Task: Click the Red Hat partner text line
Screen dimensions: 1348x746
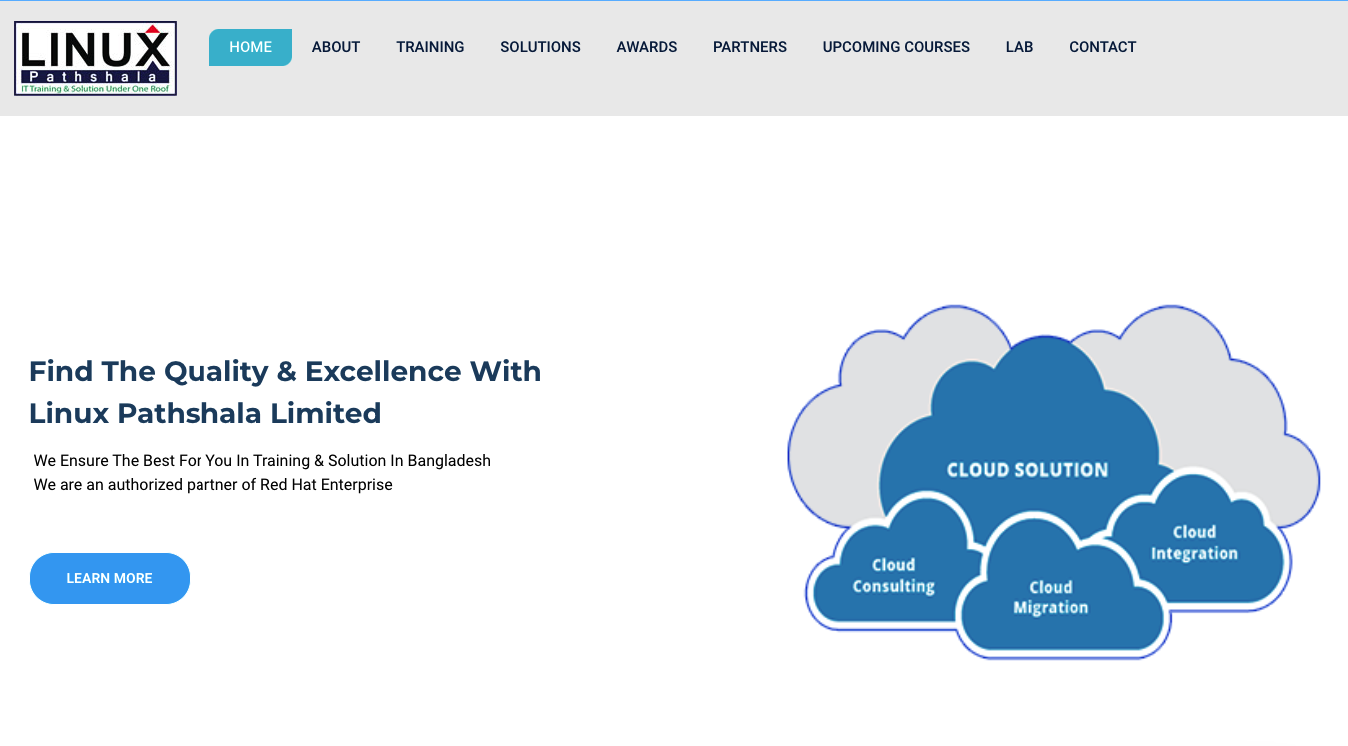Action: [213, 484]
